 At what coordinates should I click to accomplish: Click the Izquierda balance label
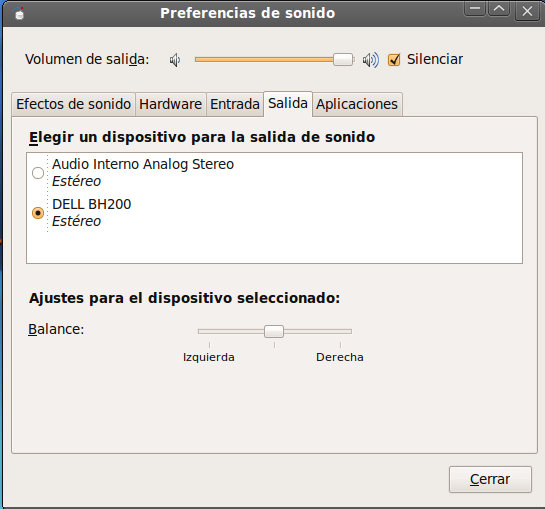pyautogui.click(x=209, y=357)
